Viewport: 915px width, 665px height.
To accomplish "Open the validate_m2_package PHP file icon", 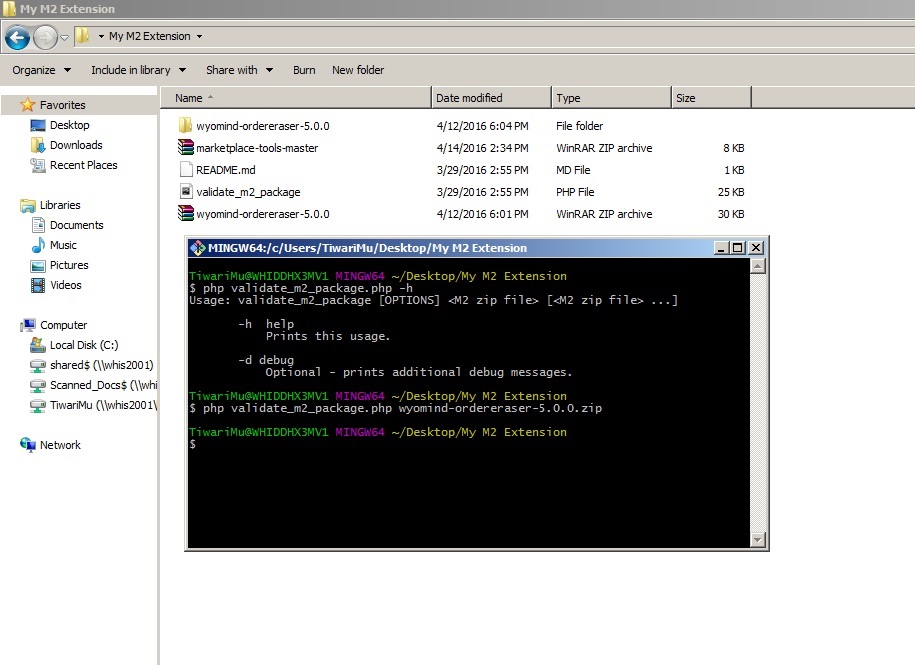I will [185, 192].
